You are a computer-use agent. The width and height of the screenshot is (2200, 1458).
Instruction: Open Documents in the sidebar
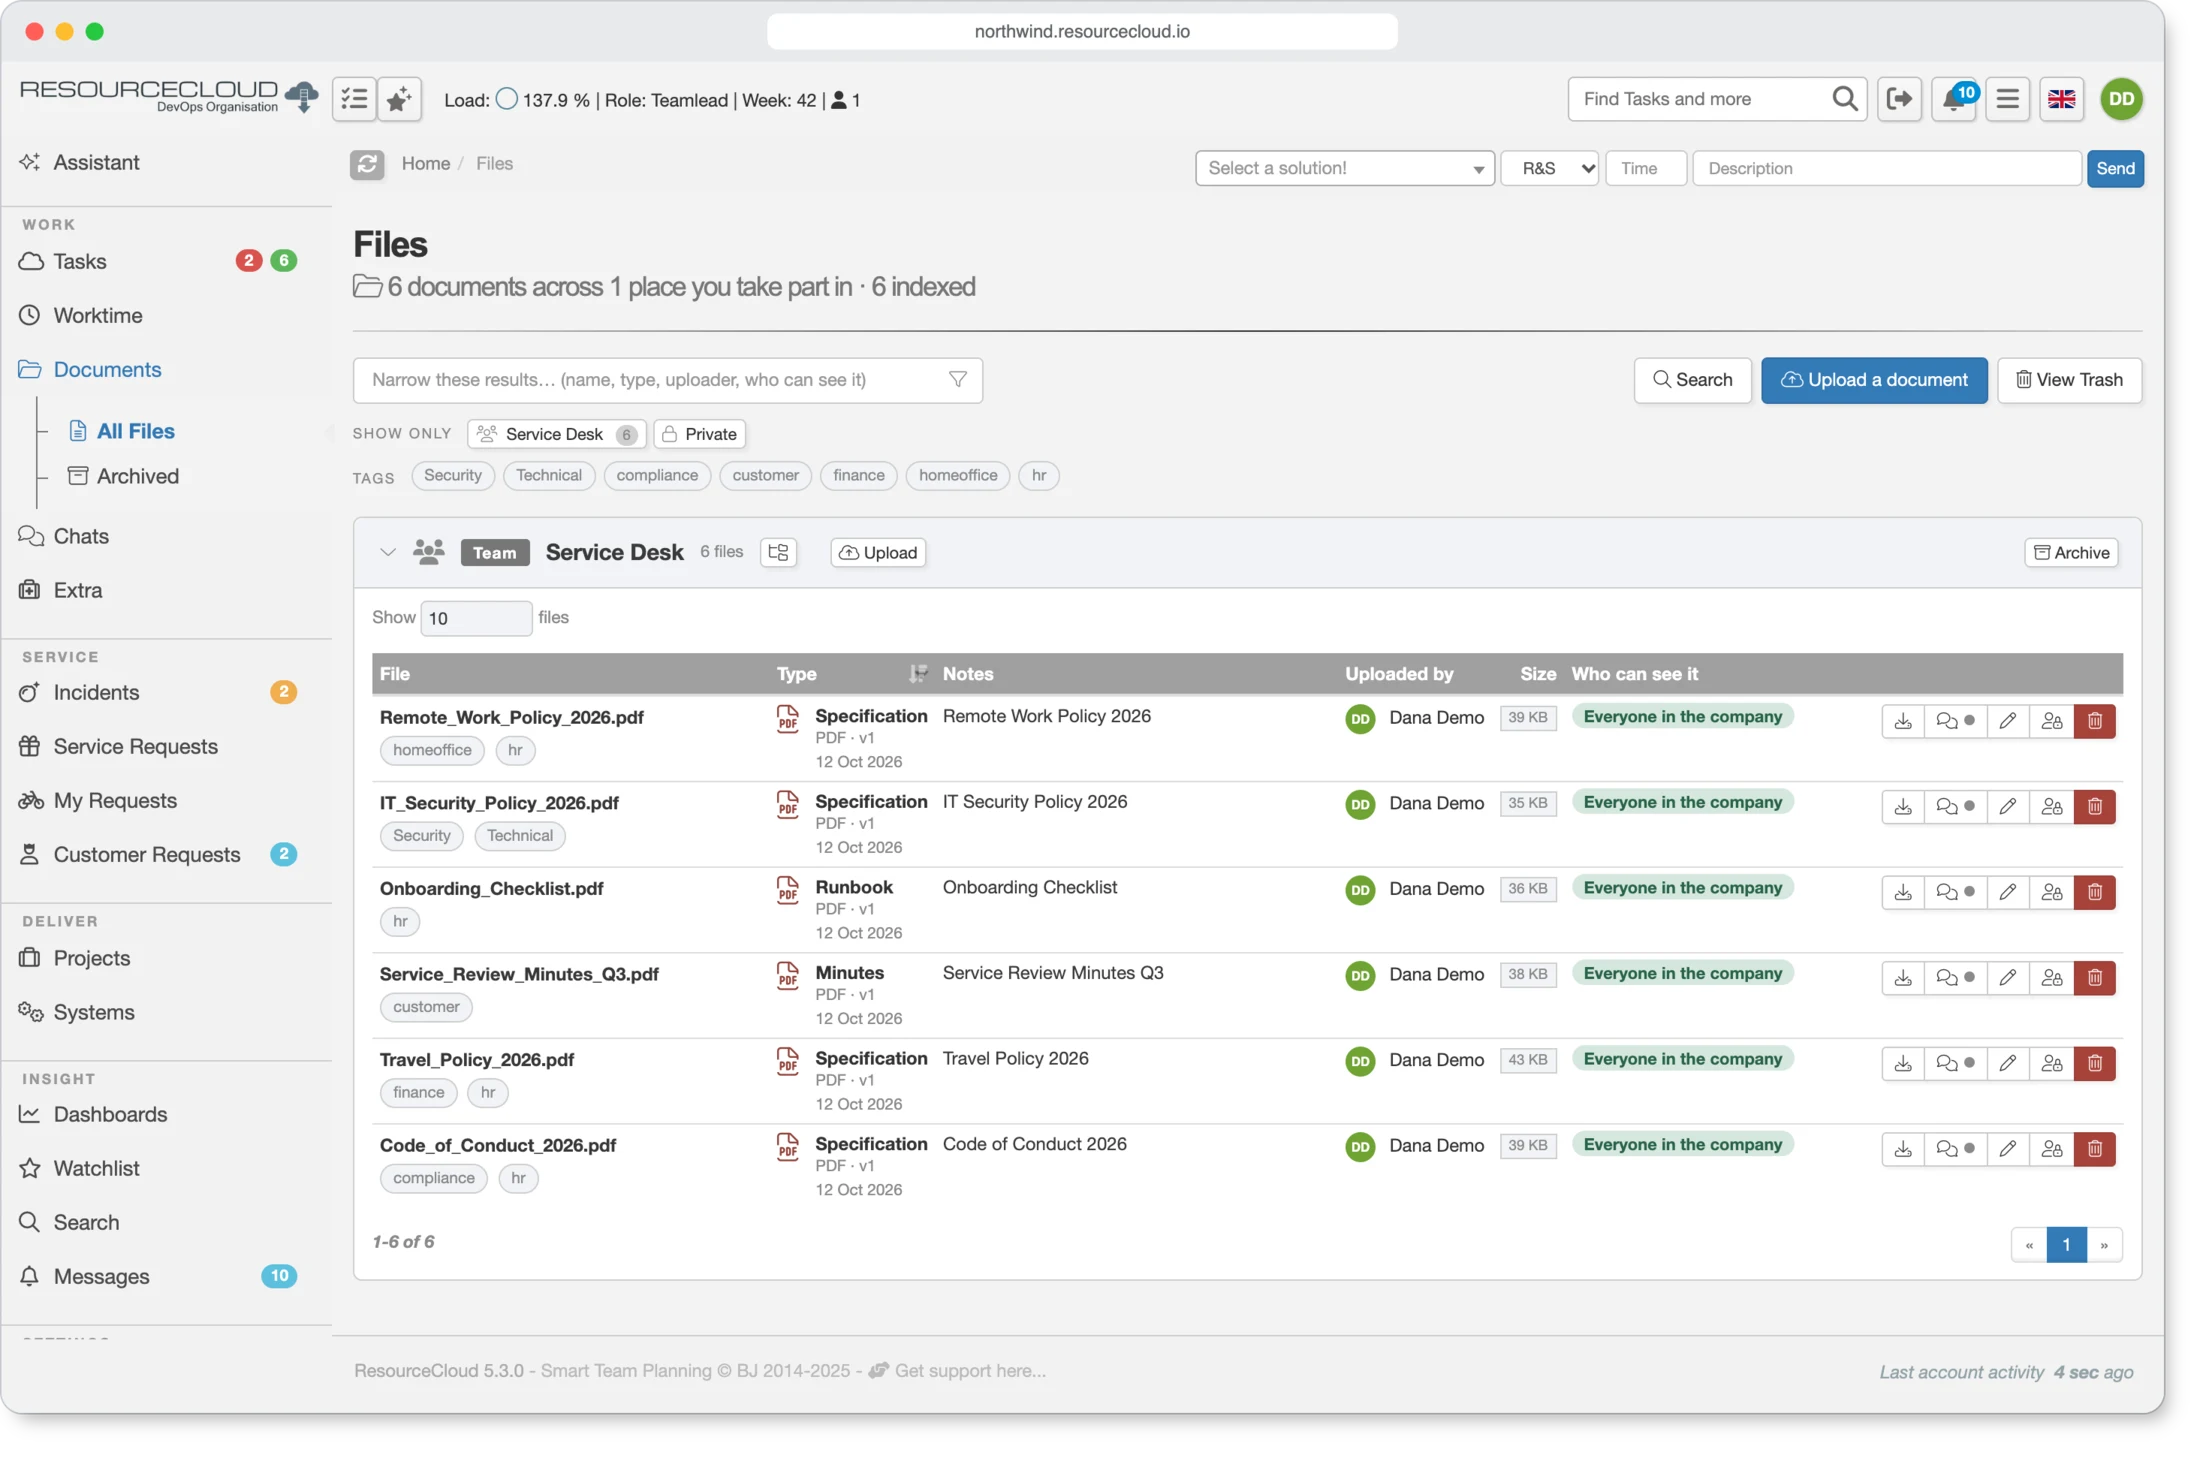tap(107, 370)
